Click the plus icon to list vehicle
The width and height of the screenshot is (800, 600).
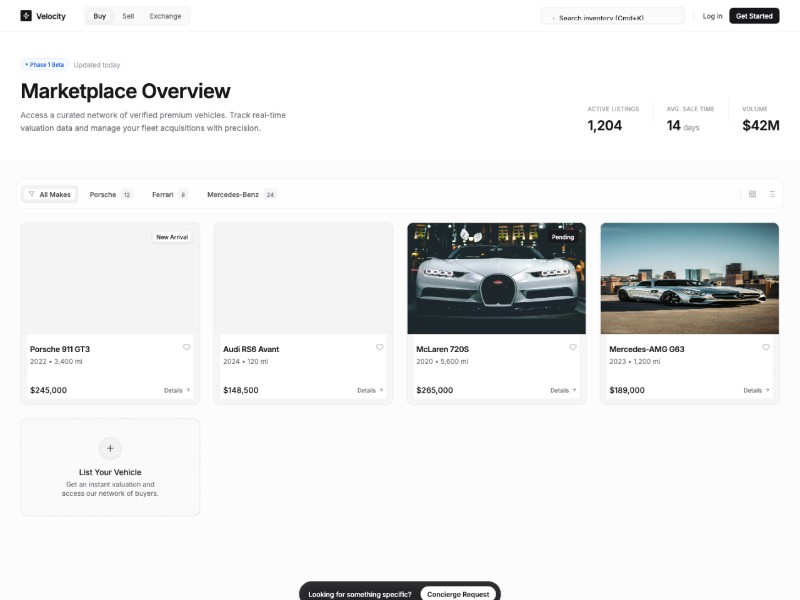(110, 448)
